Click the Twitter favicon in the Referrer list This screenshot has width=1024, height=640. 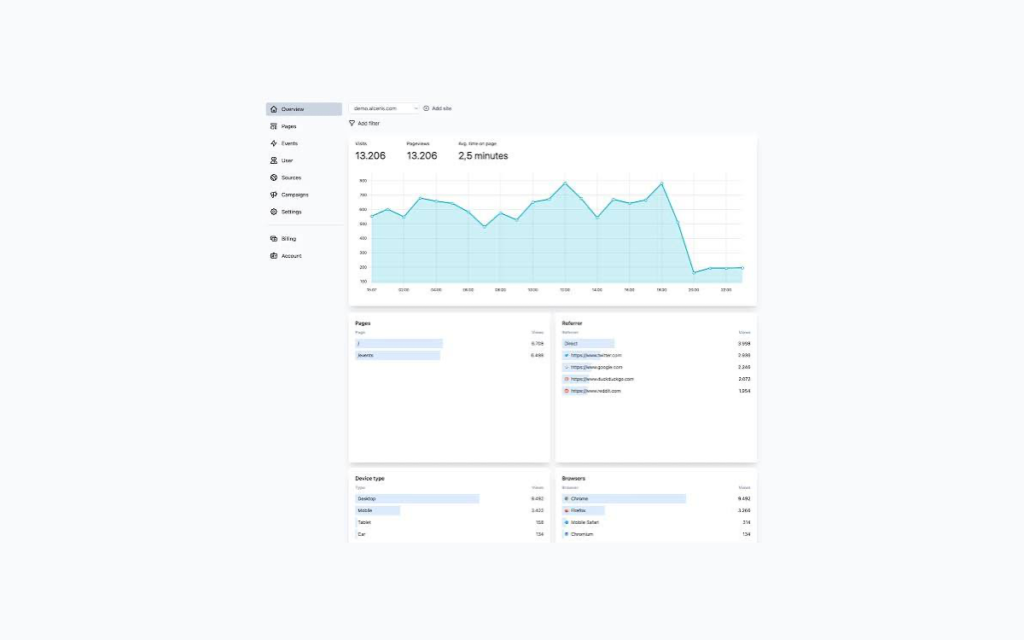pos(566,355)
